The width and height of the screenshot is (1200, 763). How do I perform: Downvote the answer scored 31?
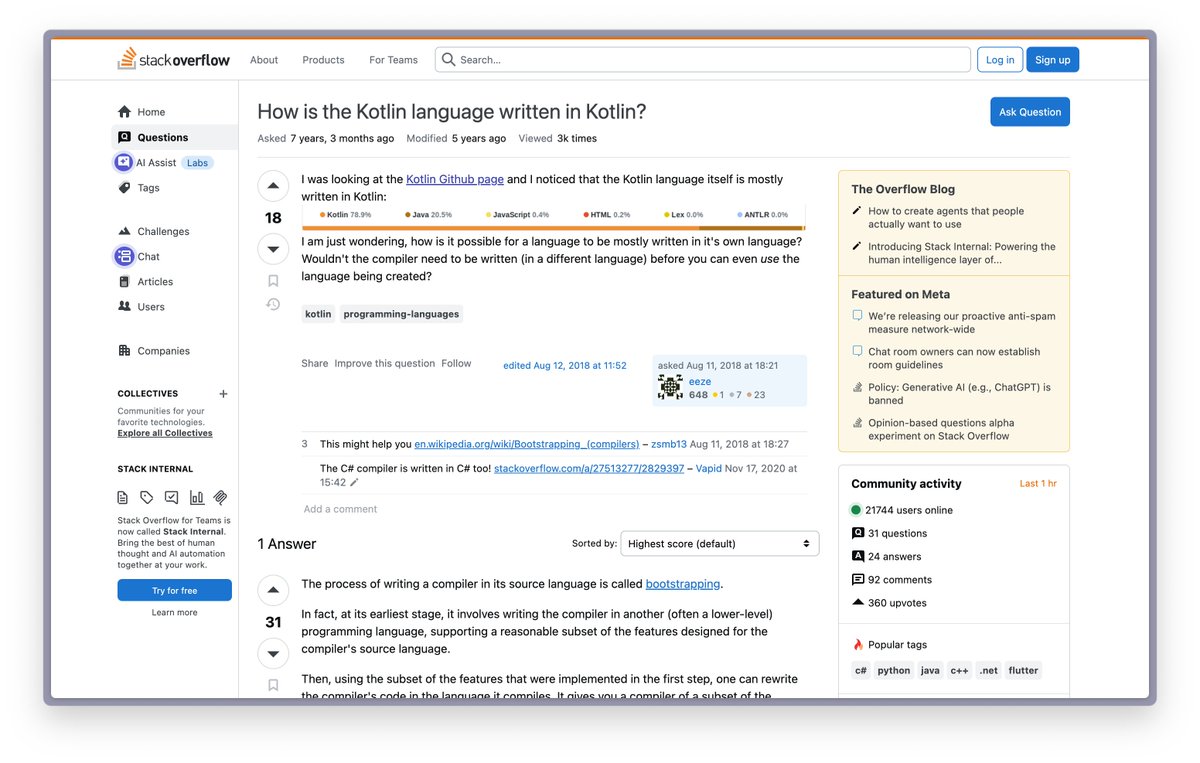(273, 653)
